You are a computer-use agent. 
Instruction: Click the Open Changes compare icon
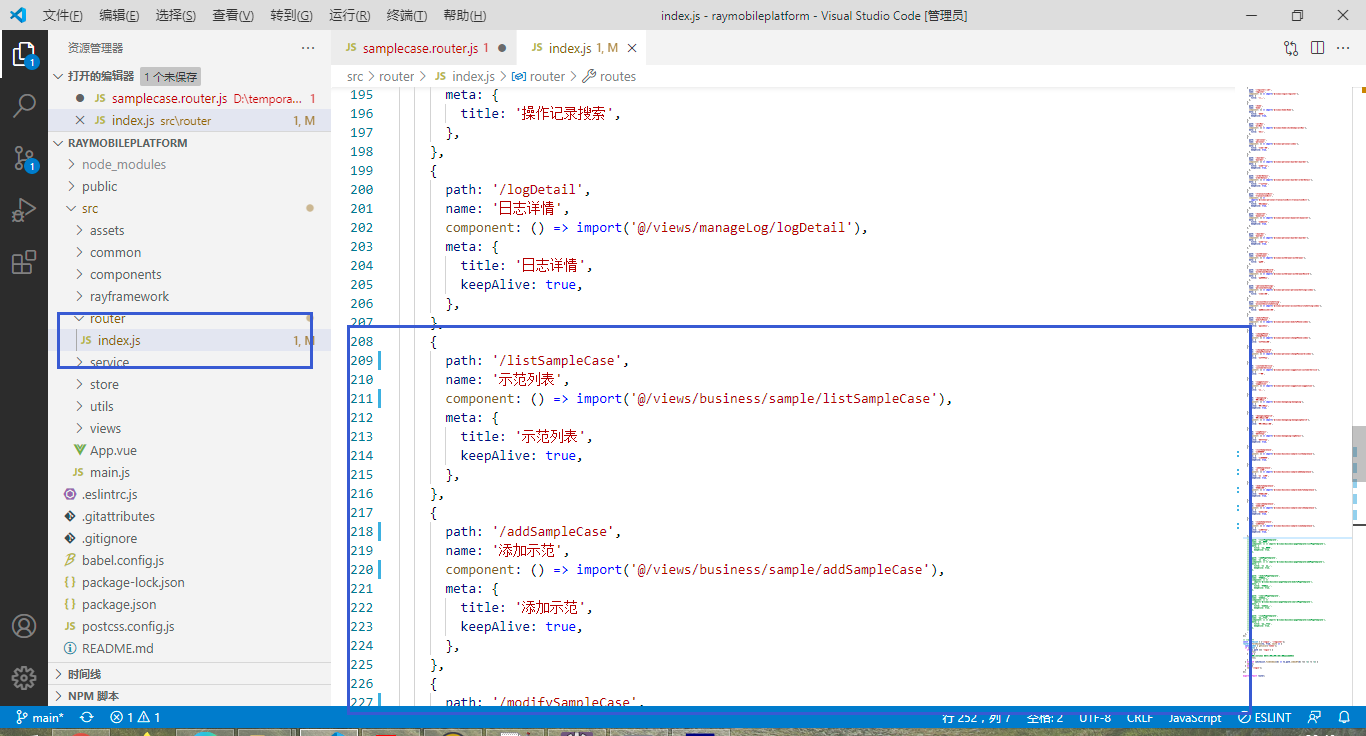click(x=1291, y=48)
